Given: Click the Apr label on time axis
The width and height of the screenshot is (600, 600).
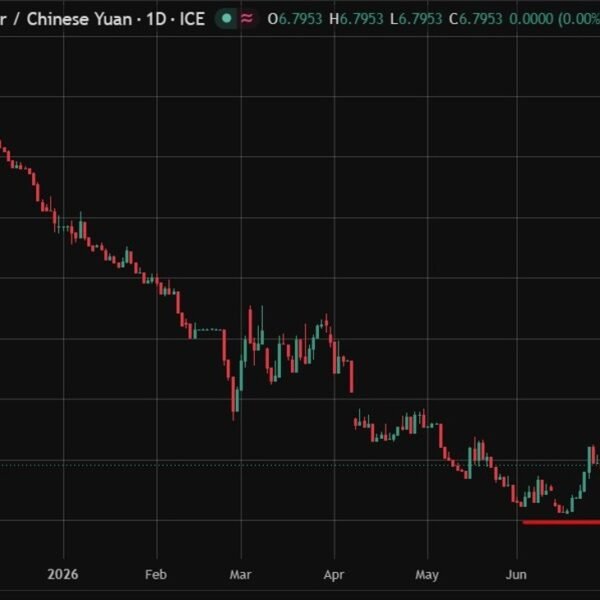Looking at the screenshot, I should 334,575.
